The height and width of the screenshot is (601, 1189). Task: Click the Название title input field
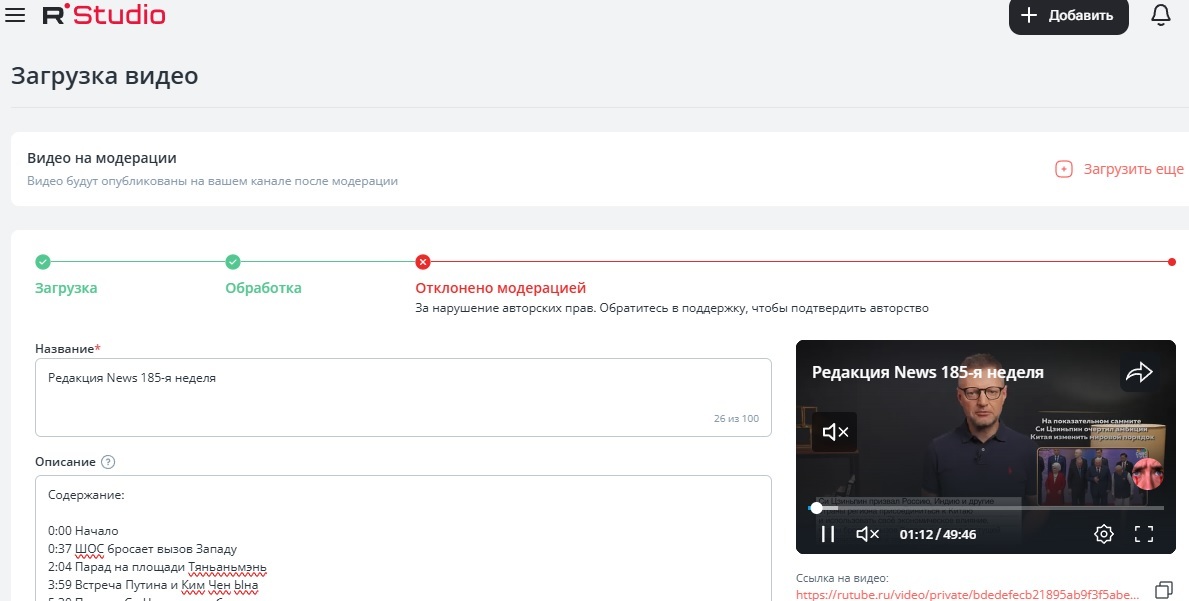click(402, 397)
